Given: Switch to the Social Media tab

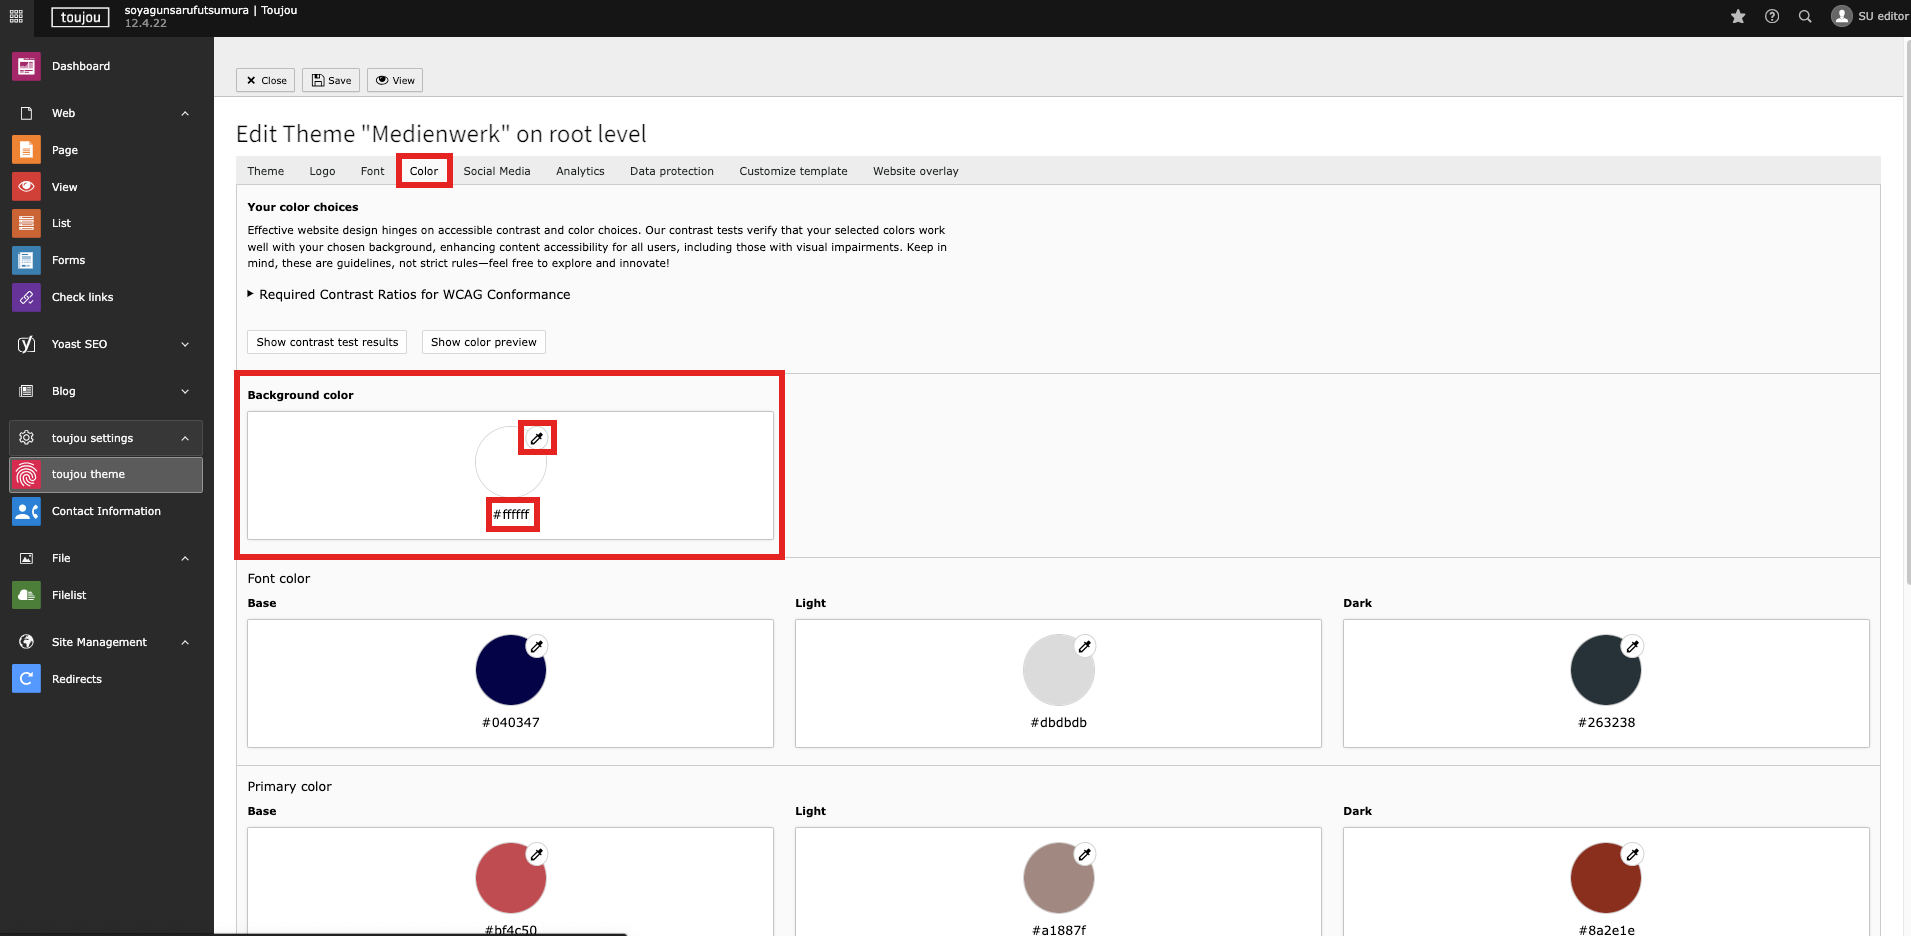Looking at the screenshot, I should point(496,171).
